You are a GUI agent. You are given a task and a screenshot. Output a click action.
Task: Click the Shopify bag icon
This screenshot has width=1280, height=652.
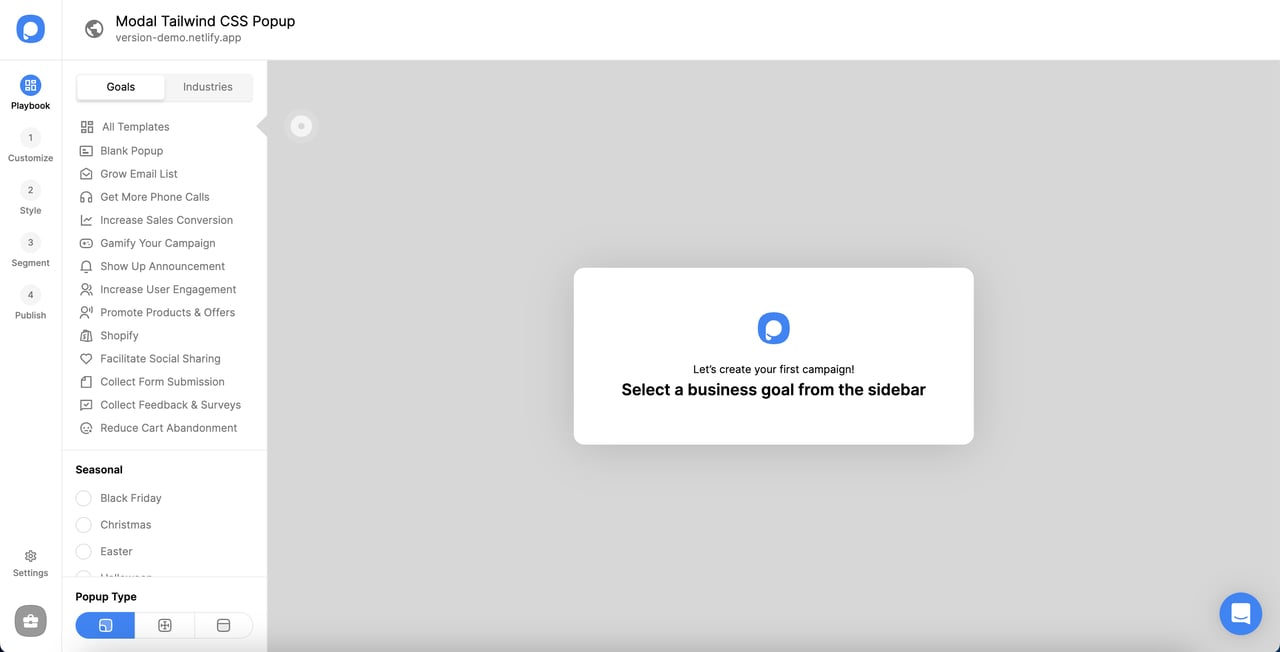pos(86,336)
